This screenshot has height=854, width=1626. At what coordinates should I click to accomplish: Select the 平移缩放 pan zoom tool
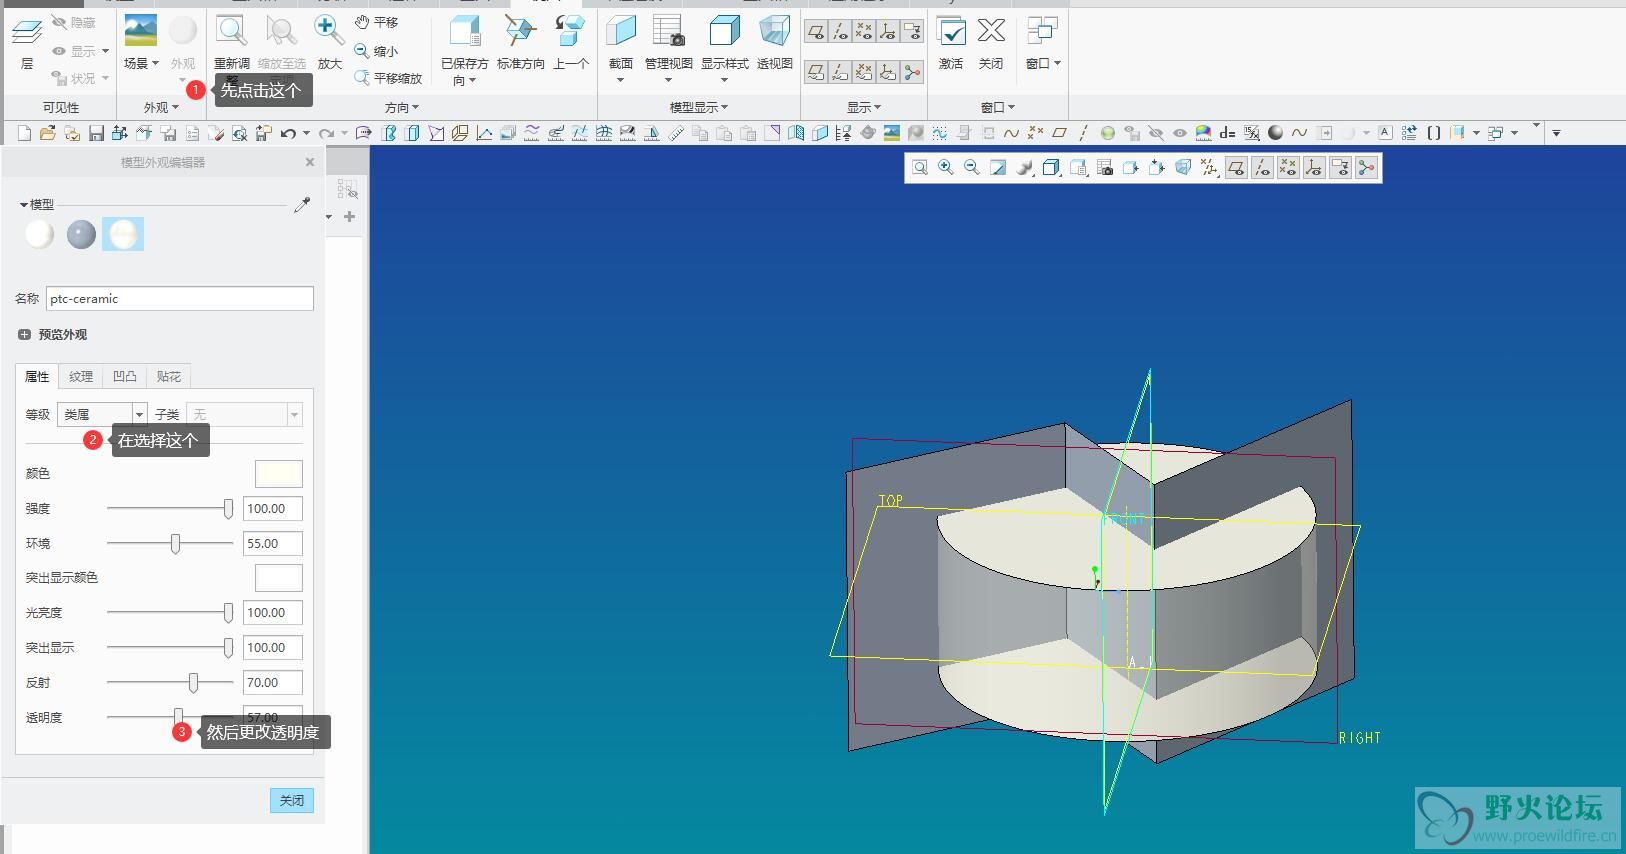(389, 78)
